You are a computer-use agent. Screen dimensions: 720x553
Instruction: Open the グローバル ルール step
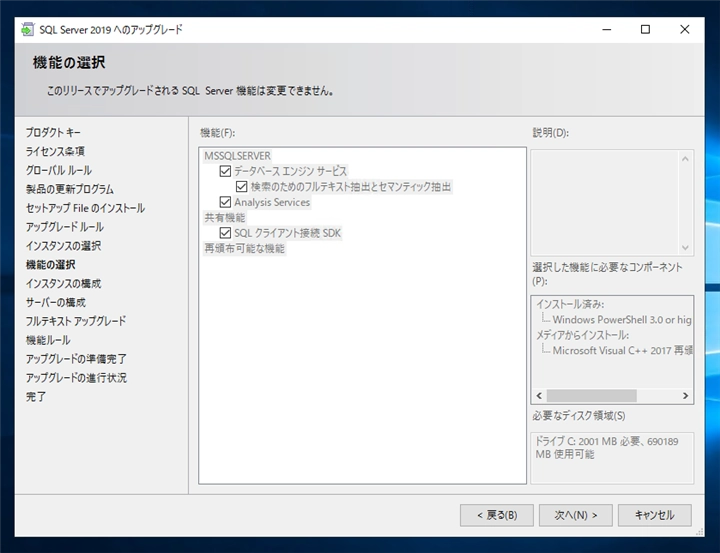point(59,170)
